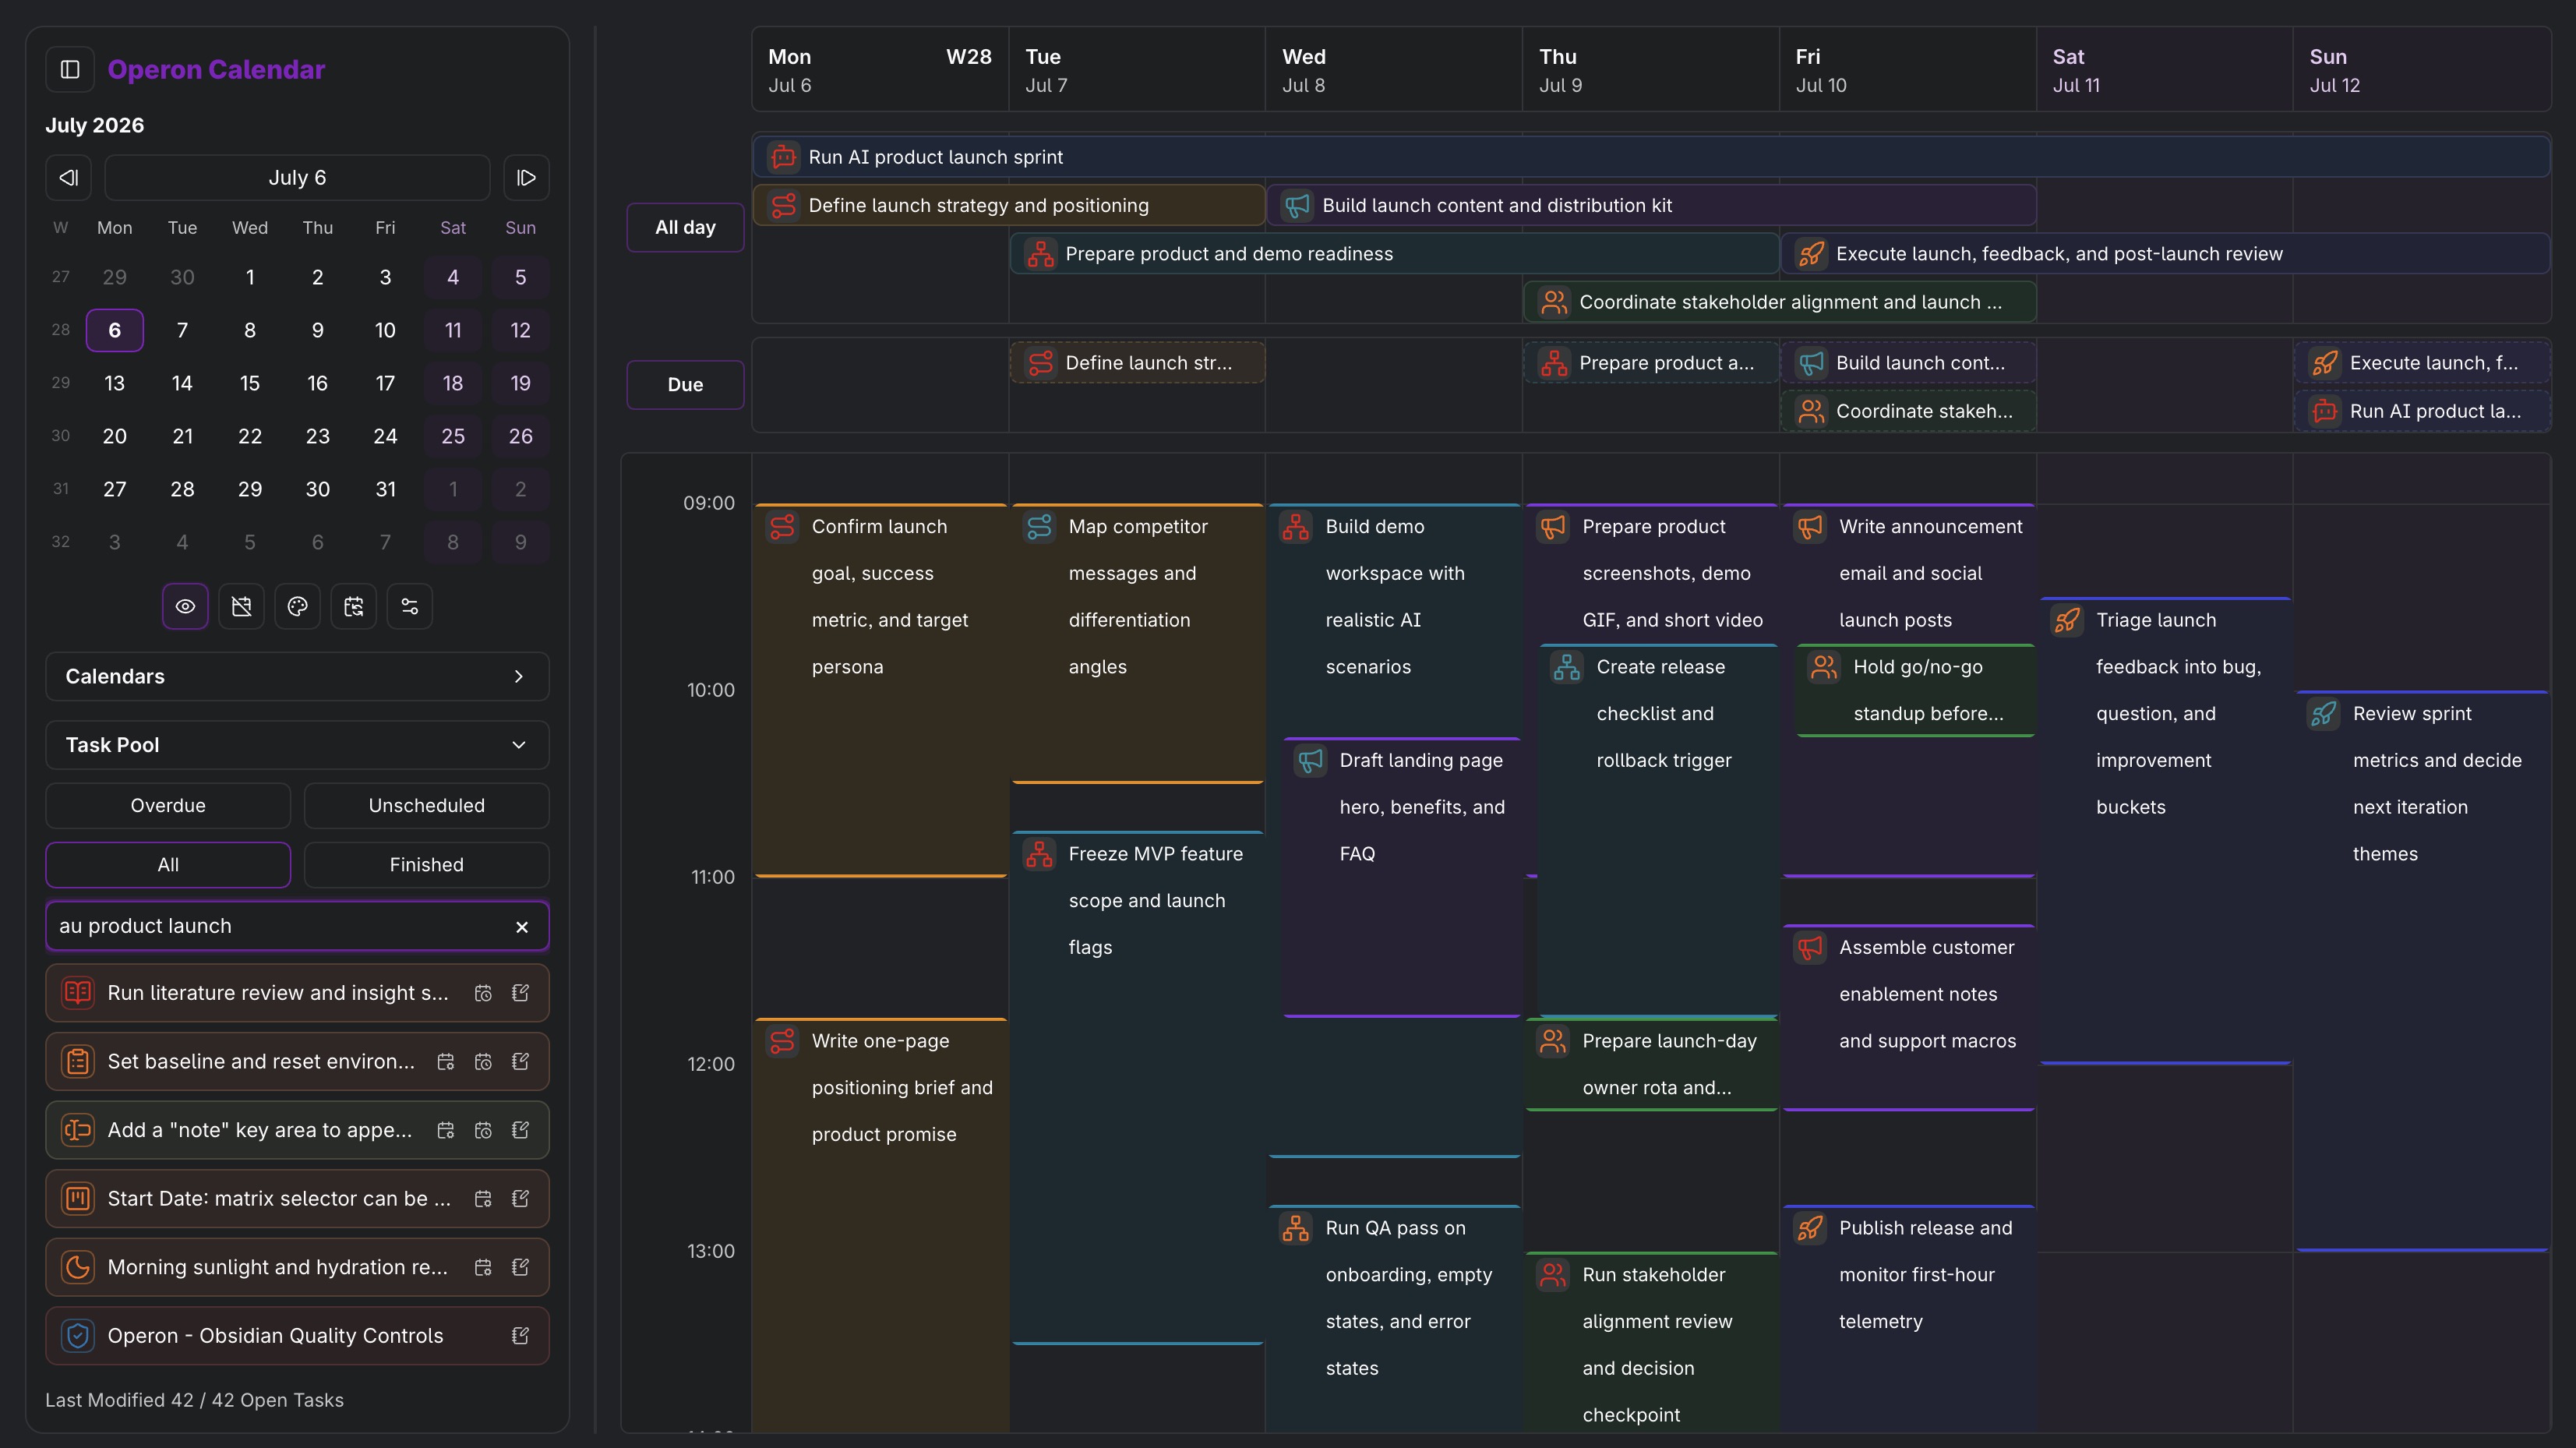Clear the task search text

click(x=521, y=927)
